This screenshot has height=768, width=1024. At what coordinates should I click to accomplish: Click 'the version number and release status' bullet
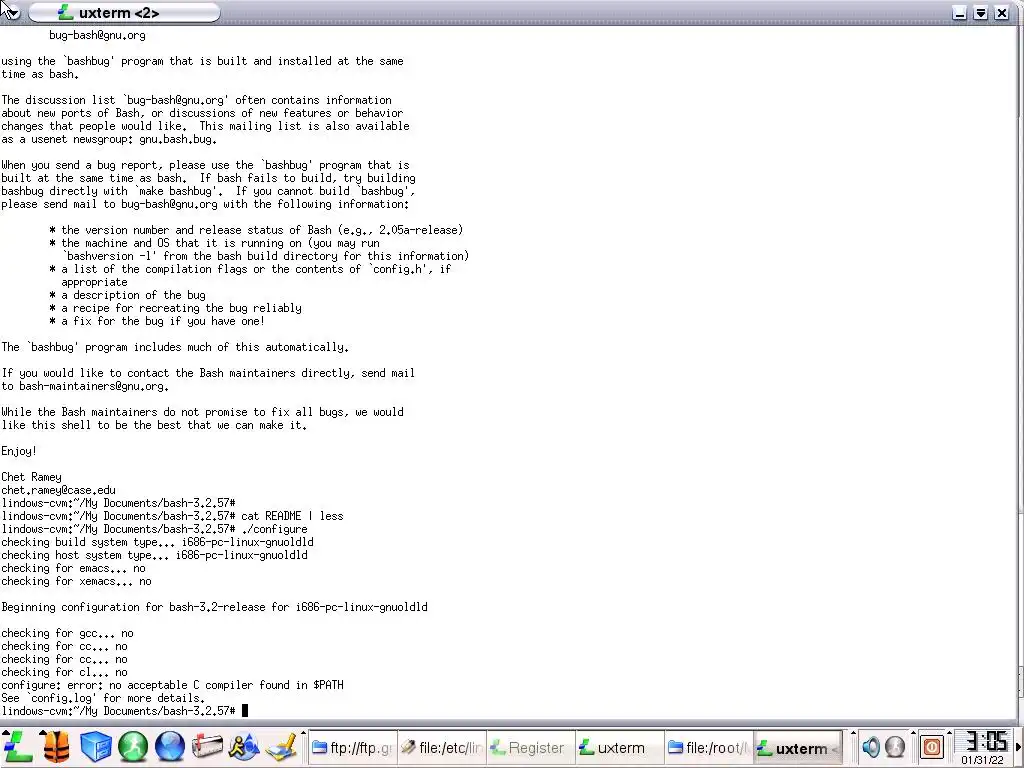(x=256, y=230)
